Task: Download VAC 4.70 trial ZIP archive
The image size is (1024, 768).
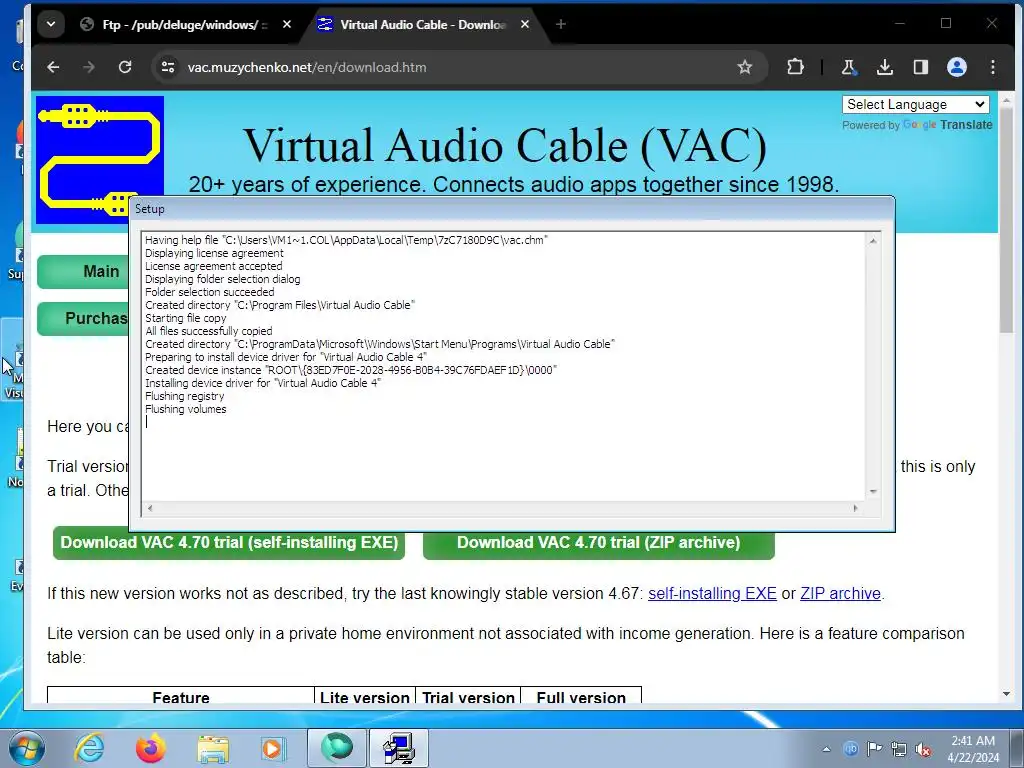Action: point(599,543)
